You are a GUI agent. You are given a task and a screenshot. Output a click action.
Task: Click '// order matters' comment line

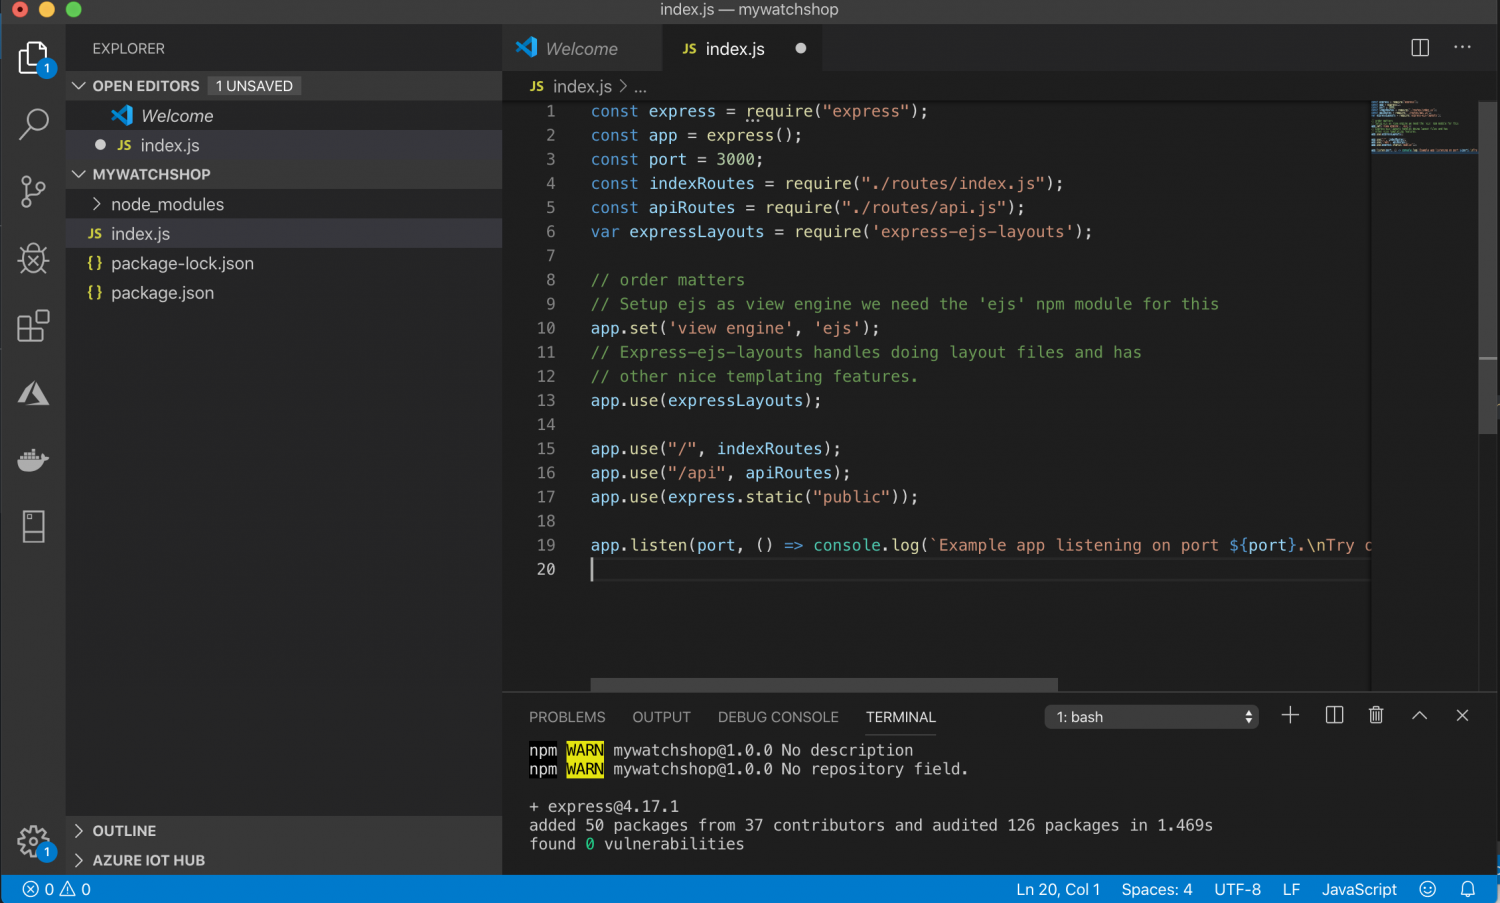(x=668, y=280)
